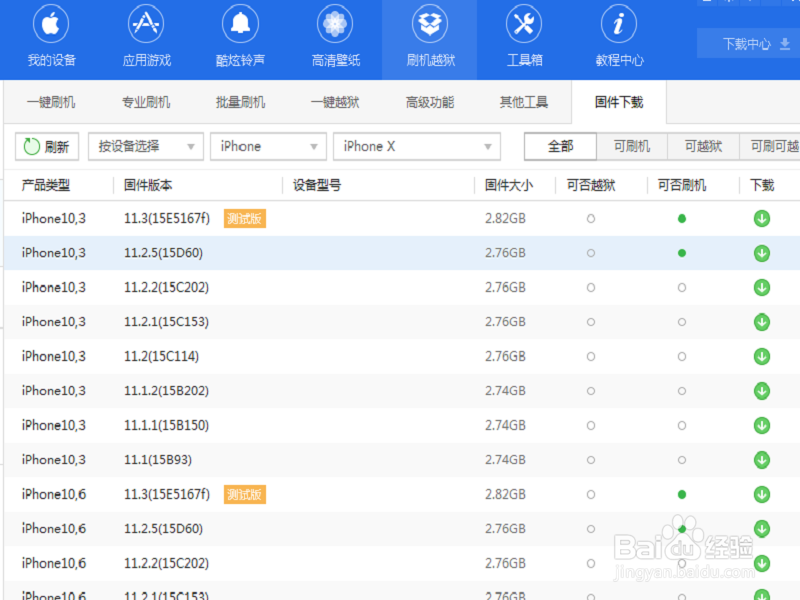800x600 pixels.
Task: Switch to the 一键越狱 tab
Action: tap(335, 103)
